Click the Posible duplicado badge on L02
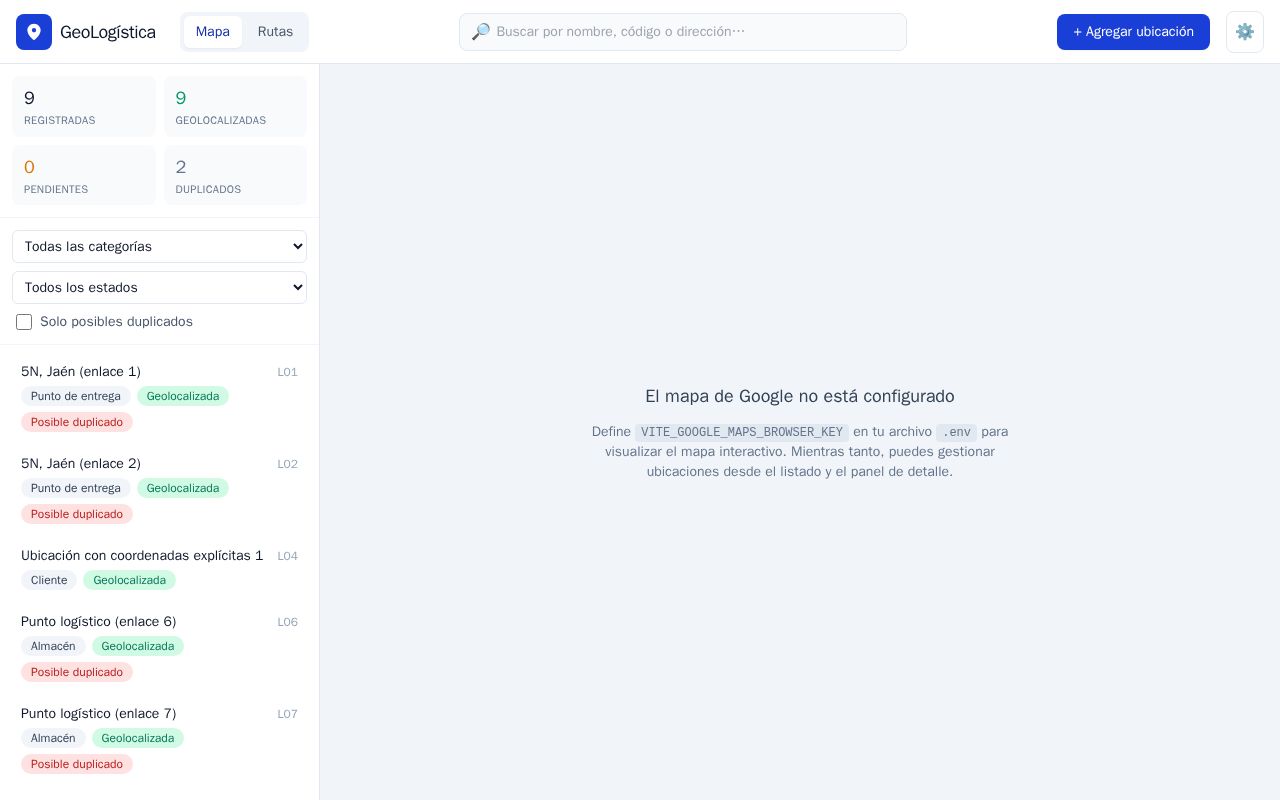The image size is (1280, 800). 77,514
